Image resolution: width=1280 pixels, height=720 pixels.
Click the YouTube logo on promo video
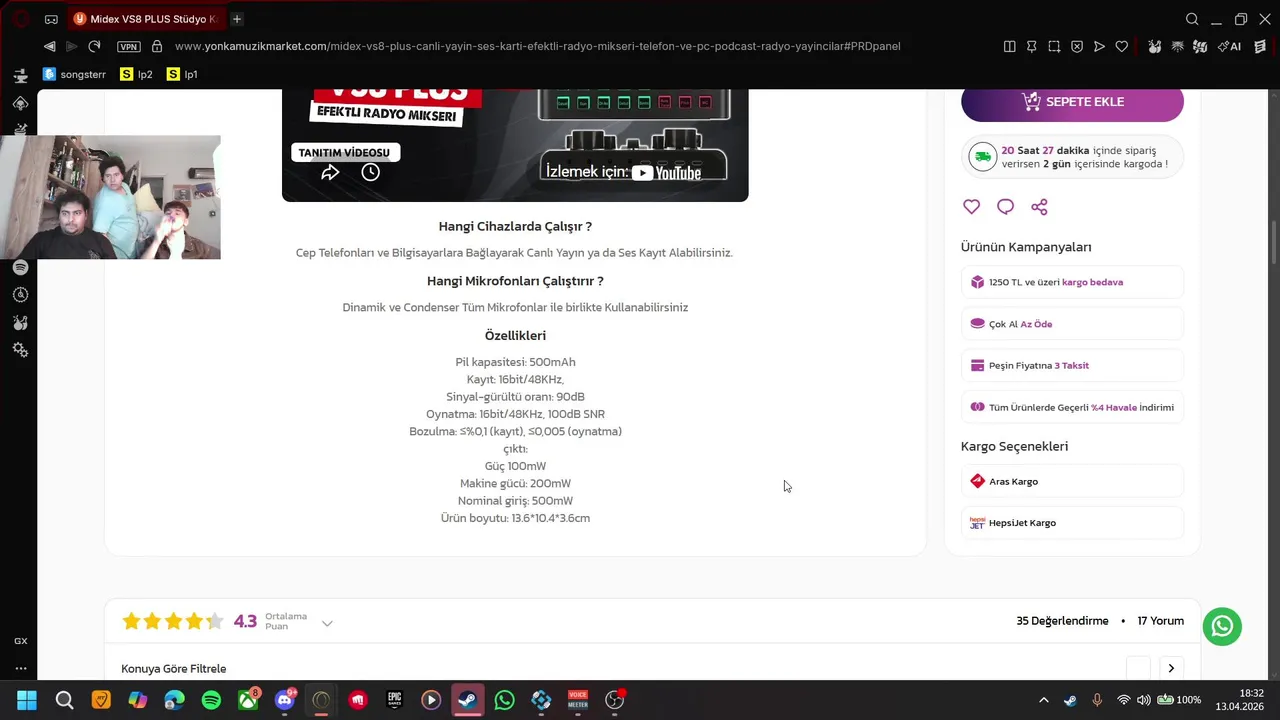coord(666,172)
